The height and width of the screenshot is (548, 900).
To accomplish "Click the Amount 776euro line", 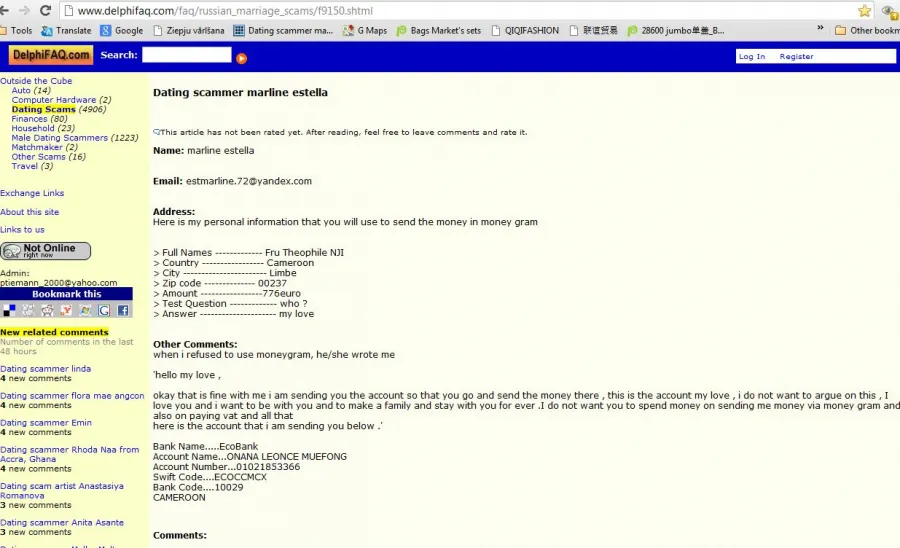I will click(x=227, y=294).
